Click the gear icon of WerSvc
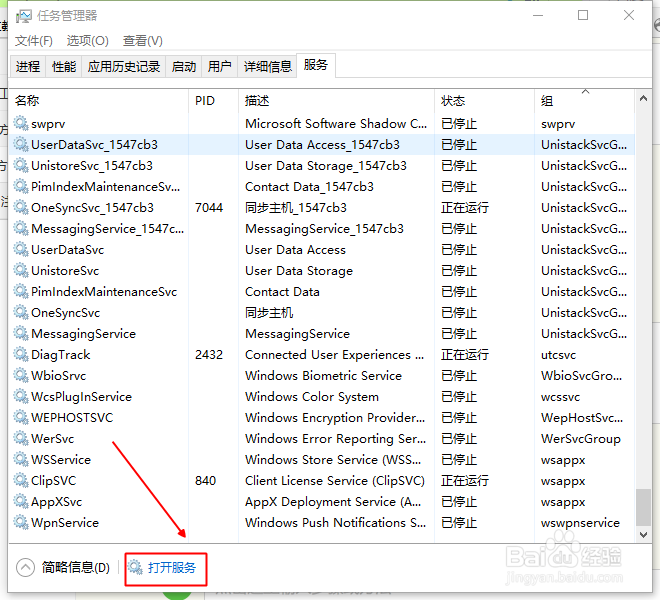 pos(21,438)
